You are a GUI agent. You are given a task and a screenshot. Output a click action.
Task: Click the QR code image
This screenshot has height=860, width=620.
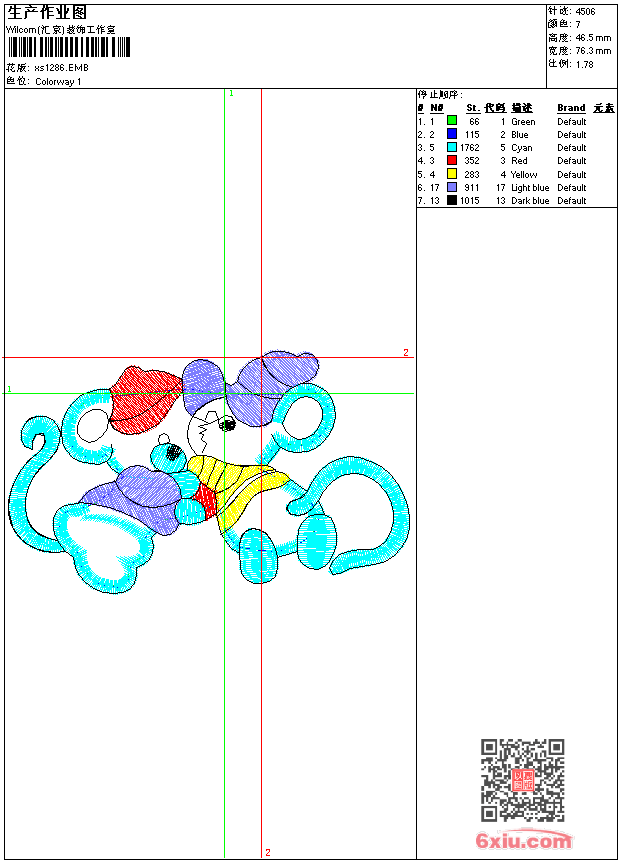tap(523, 780)
